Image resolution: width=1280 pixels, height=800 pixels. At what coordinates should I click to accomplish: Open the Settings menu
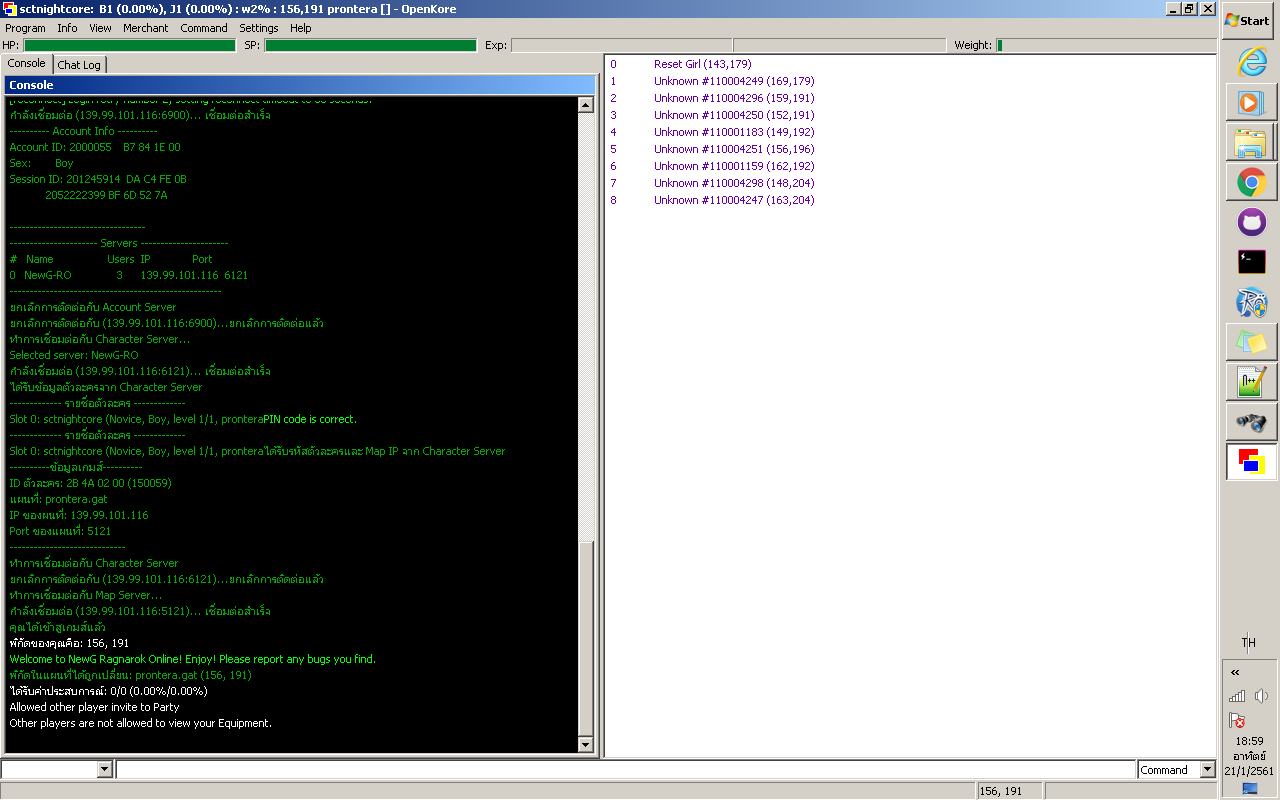258,28
